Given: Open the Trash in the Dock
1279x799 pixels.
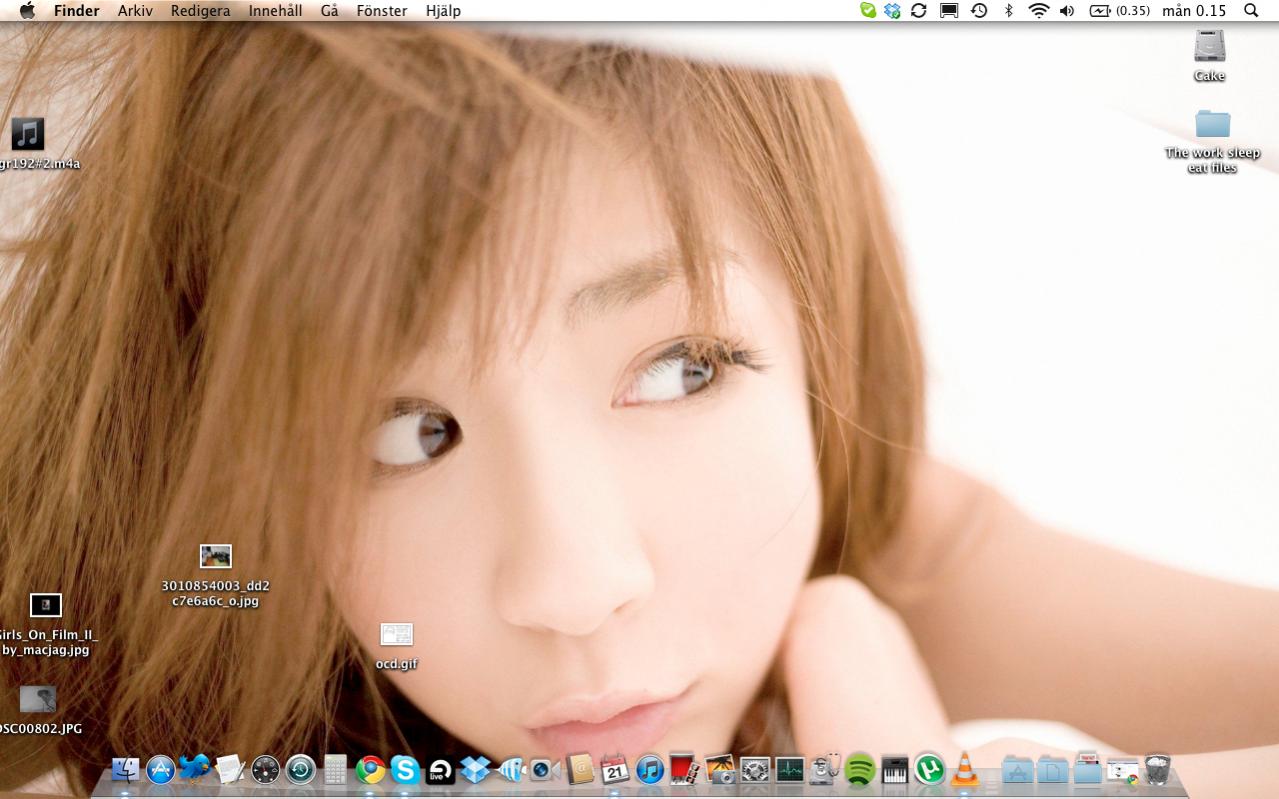Looking at the screenshot, I should (x=1157, y=769).
